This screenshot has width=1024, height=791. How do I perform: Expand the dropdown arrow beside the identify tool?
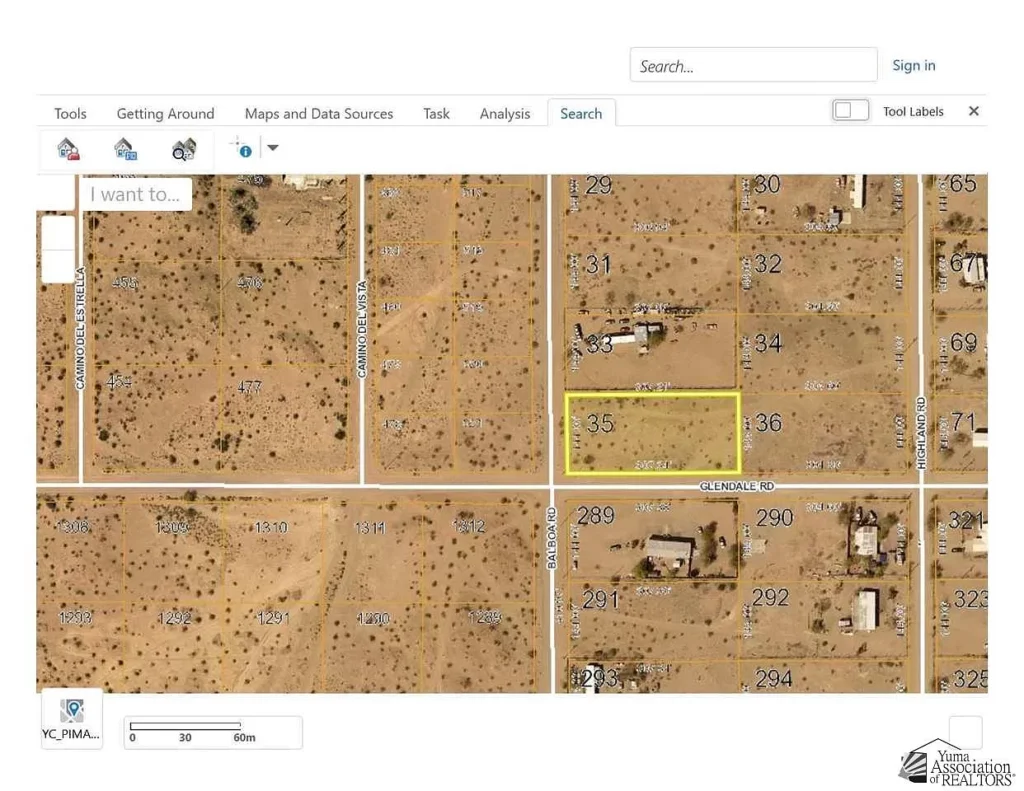click(272, 147)
